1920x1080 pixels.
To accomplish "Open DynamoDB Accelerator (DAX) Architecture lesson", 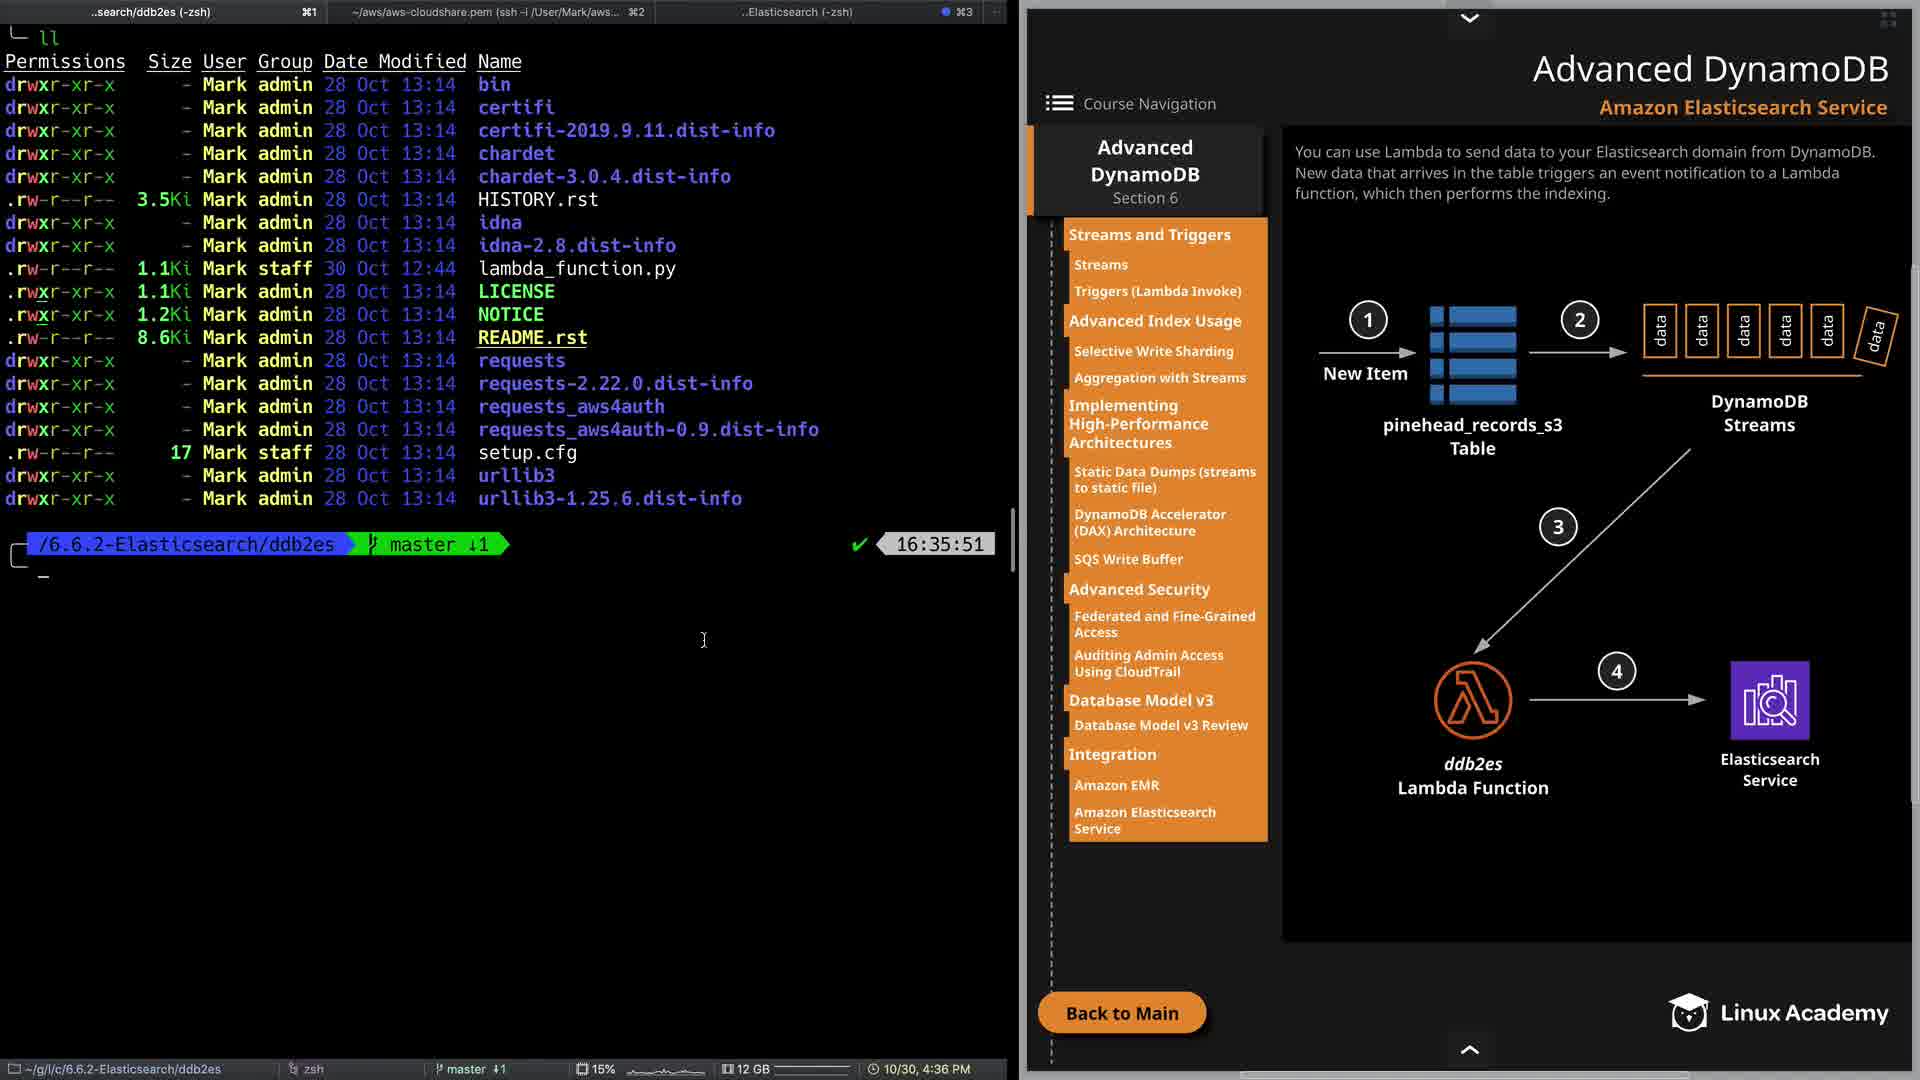I will click(1149, 522).
